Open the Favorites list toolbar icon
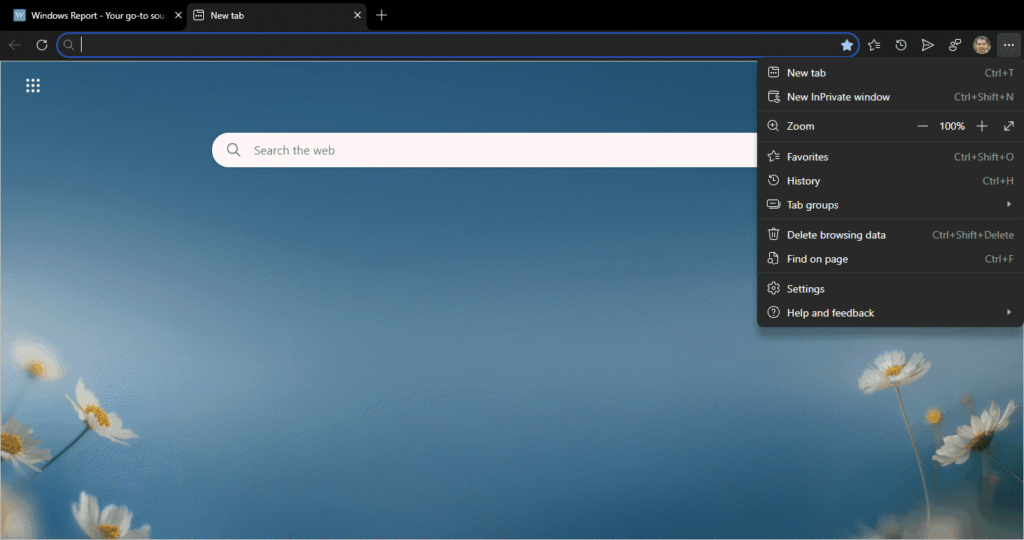 pos(874,45)
